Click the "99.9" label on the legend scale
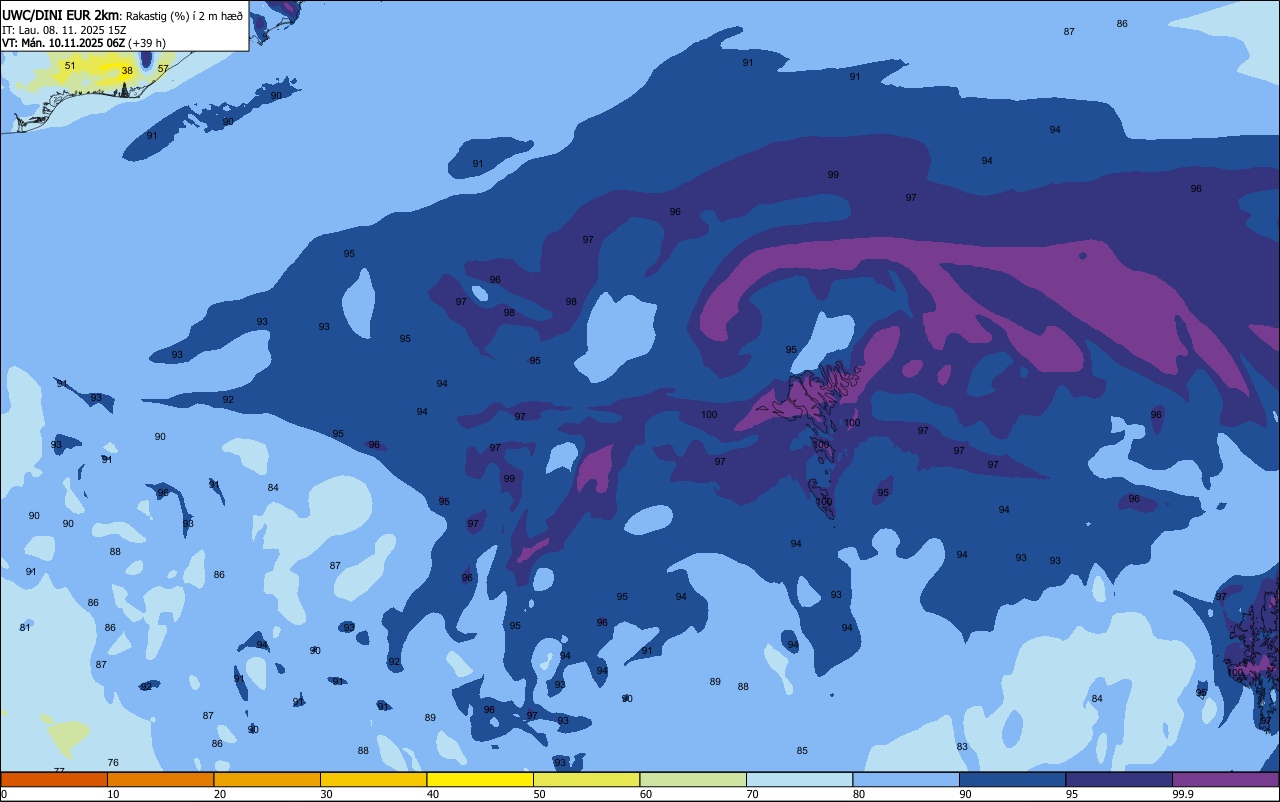The width and height of the screenshot is (1280, 802). 1183,794
